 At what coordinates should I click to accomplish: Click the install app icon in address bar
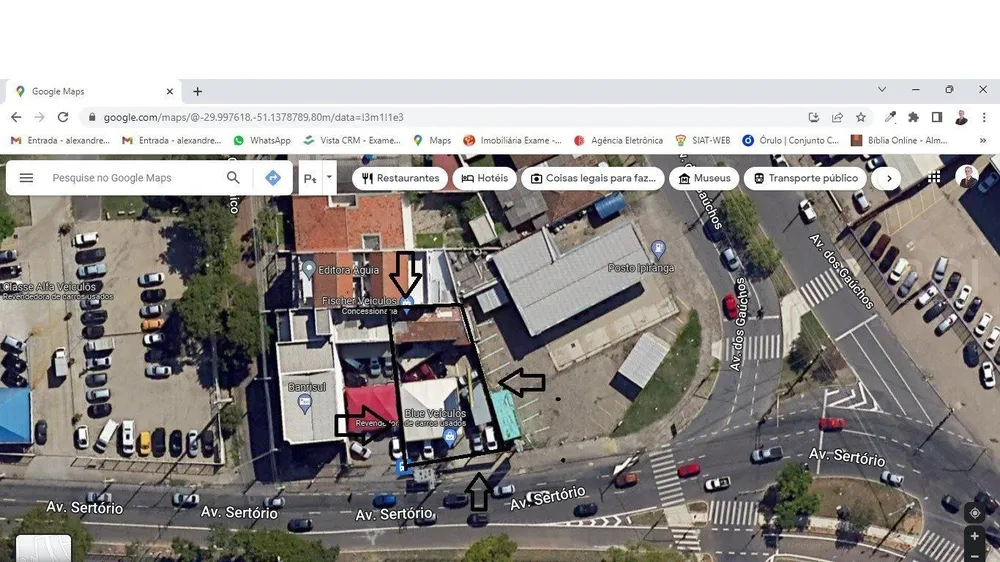[x=814, y=117]
